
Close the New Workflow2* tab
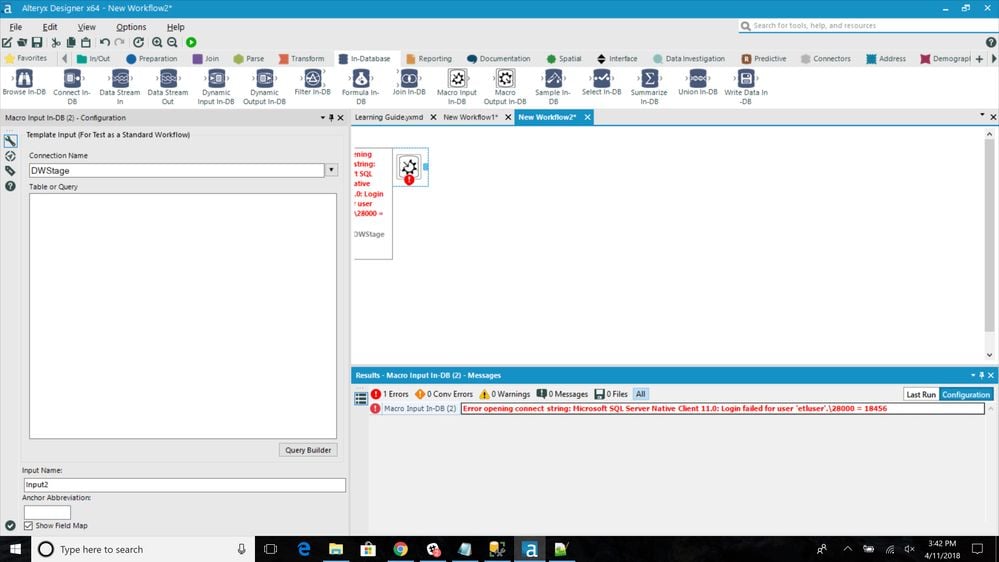click(x=587, y=117)
